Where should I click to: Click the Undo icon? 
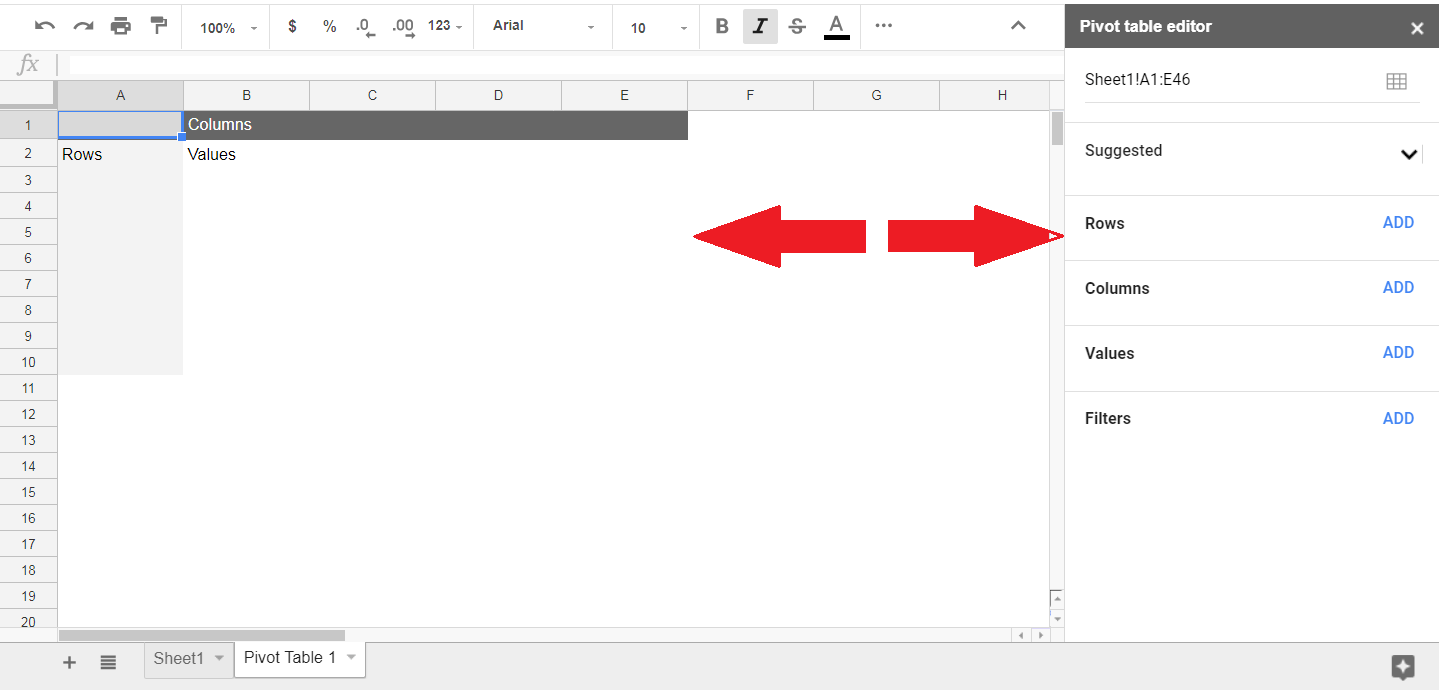(45, 27)
